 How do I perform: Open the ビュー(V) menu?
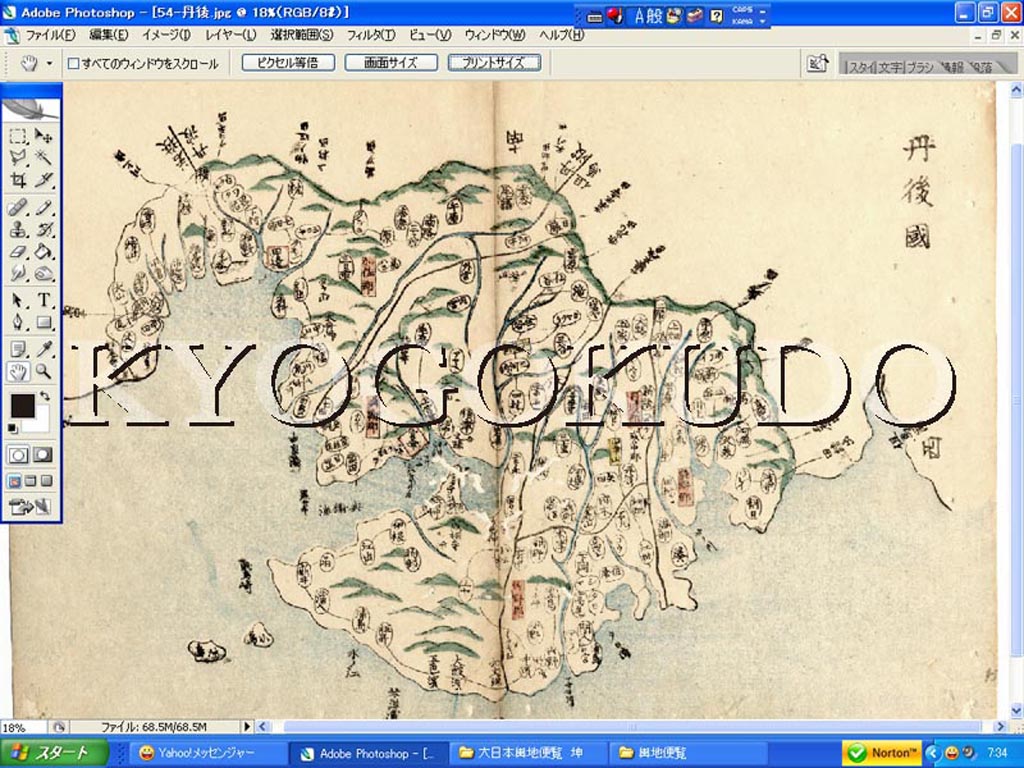click(430, 35)
